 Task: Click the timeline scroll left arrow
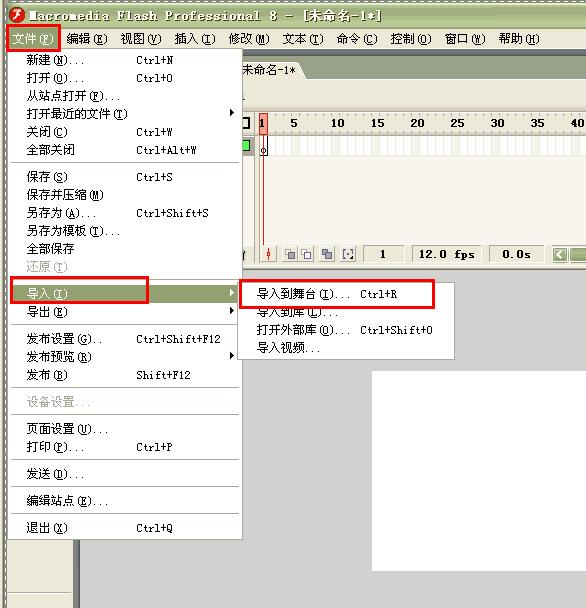[560, 255]
